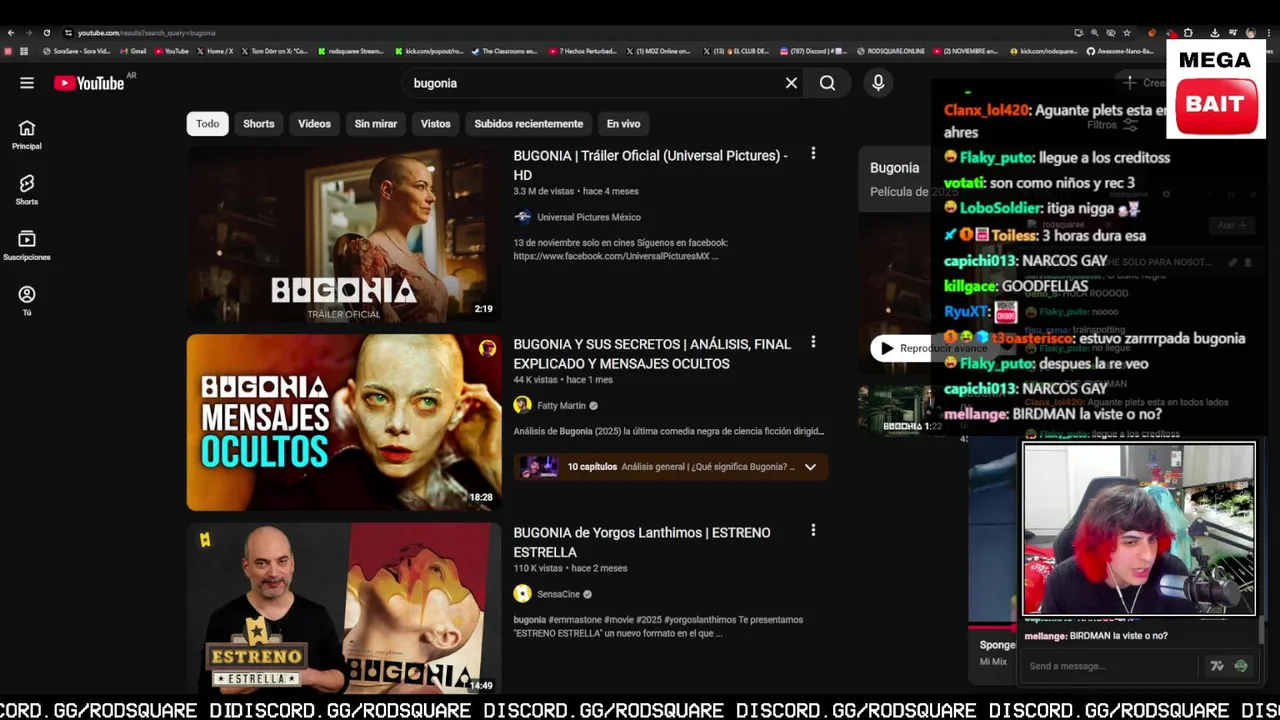
Task: Open more options for the Tráiler Oficial video
Action: click(x=813, y=153)
